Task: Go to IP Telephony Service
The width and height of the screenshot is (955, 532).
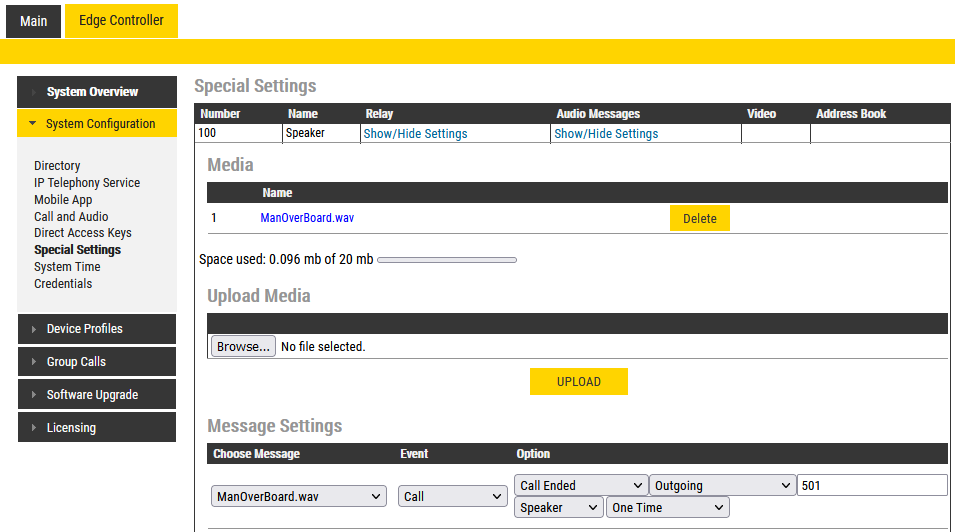Action: coord(87,183)
